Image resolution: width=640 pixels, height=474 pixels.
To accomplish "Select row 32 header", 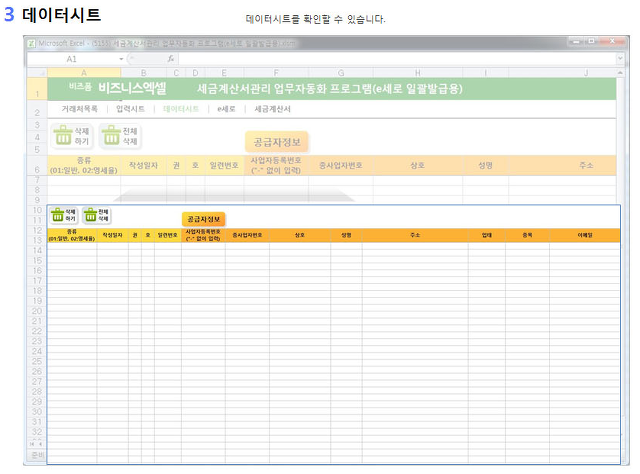I will (x=37, y=432).
